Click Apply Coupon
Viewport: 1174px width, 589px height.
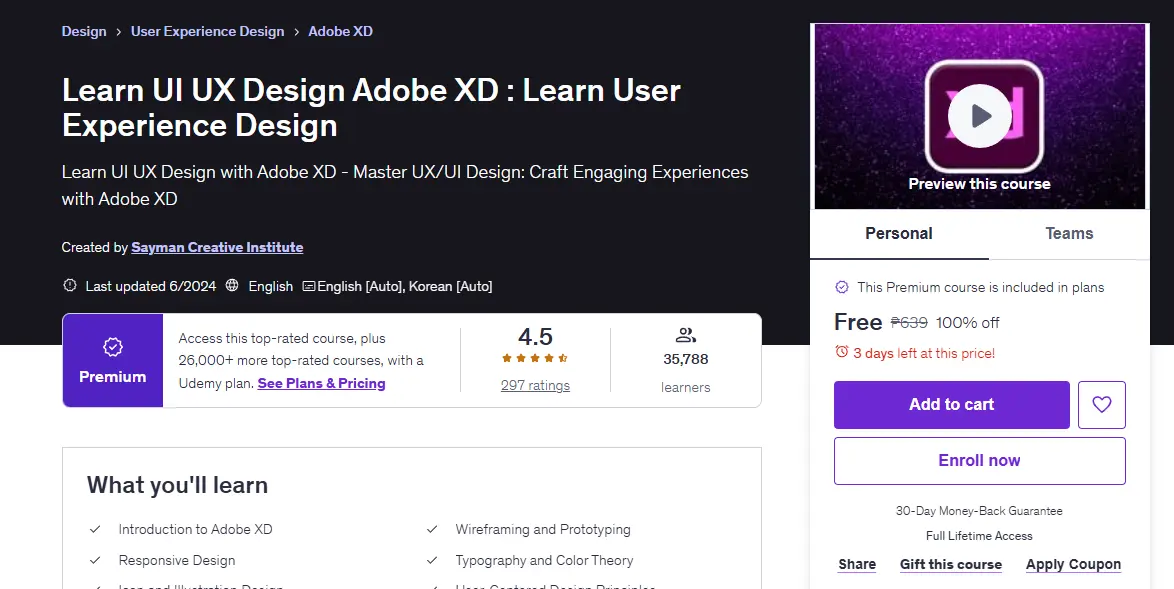click(x=1074, y=564)
